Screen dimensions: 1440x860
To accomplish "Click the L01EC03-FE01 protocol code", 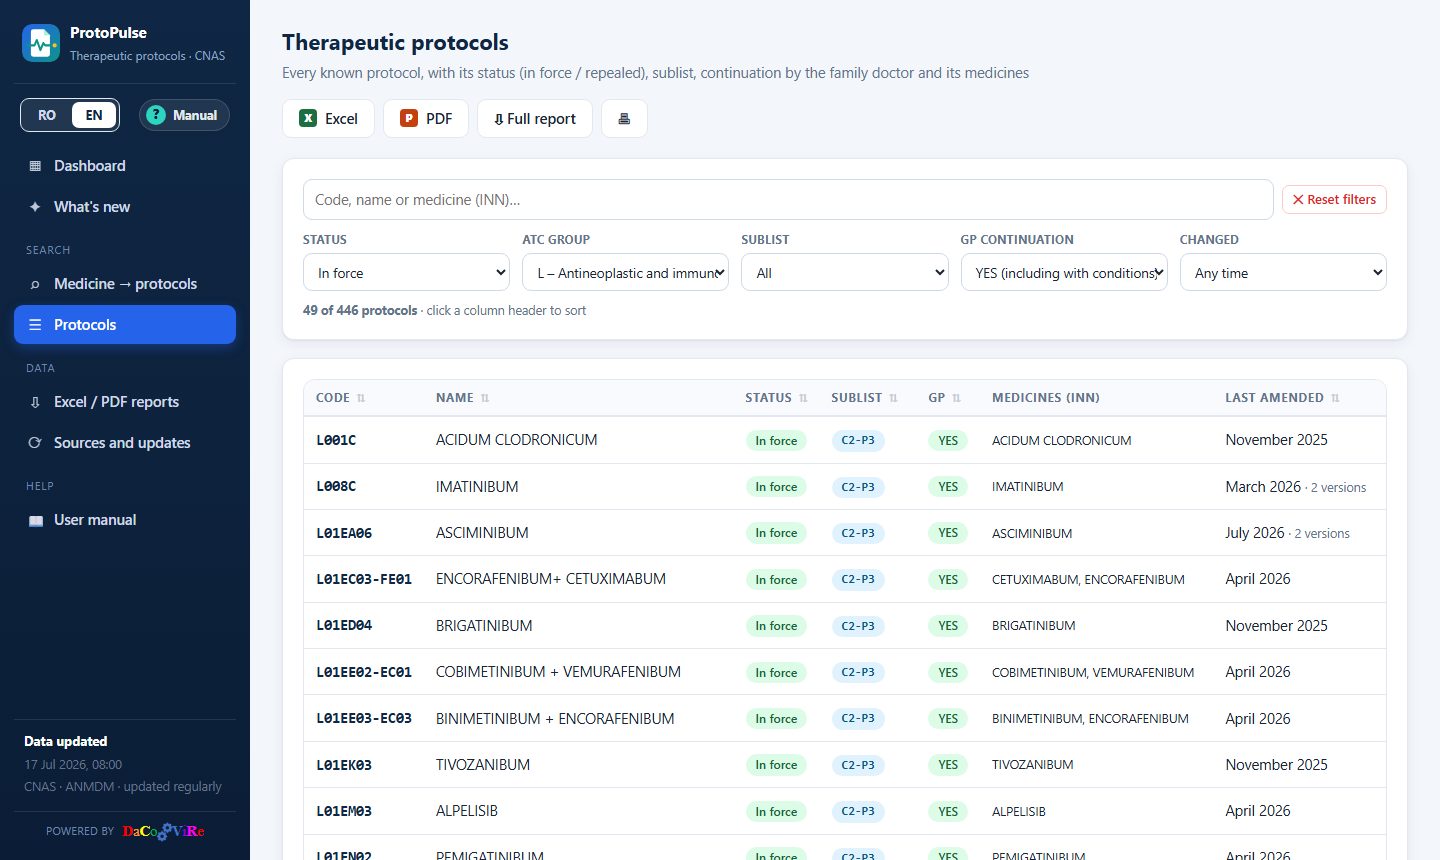I will 364,579.
